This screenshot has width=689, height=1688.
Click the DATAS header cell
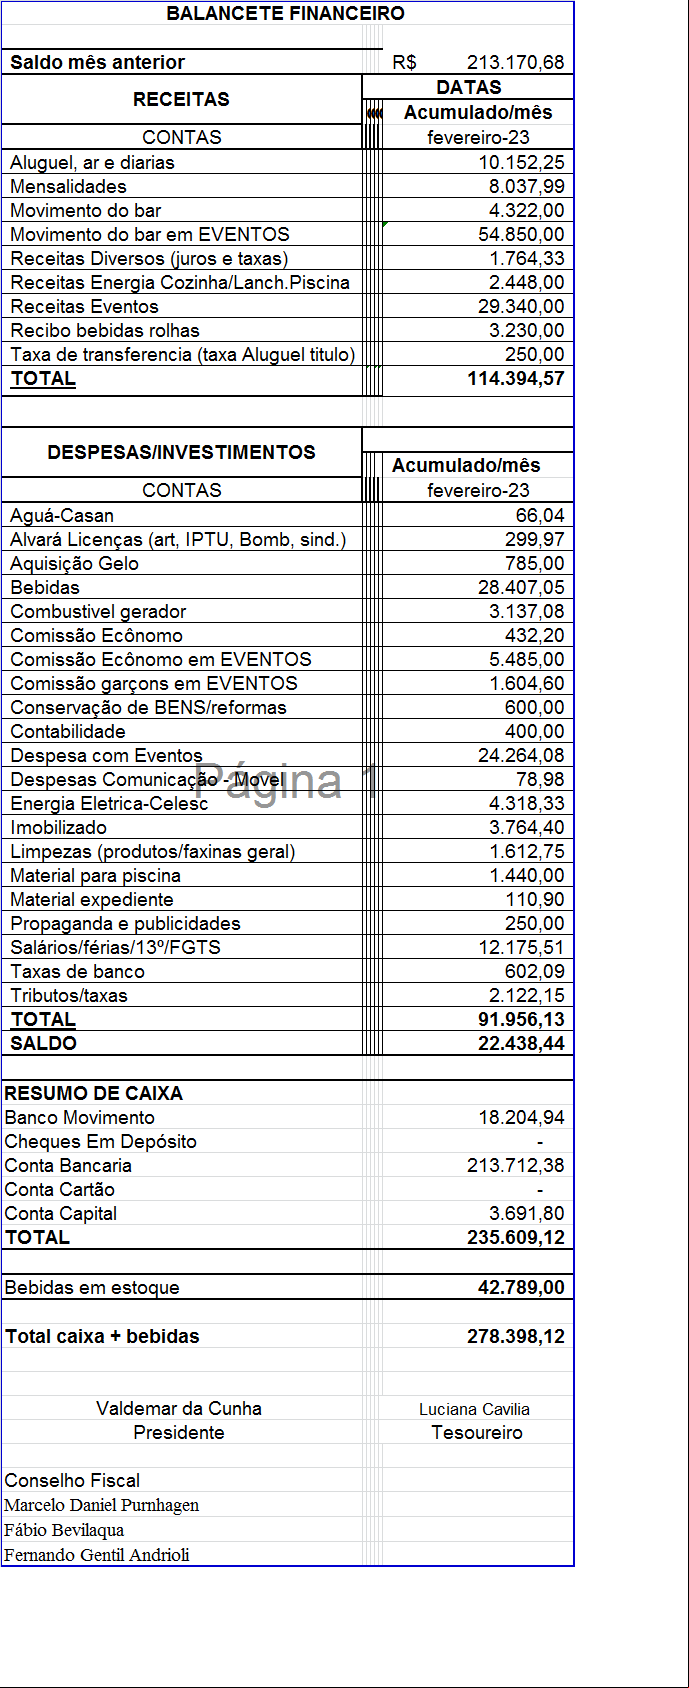pos(468,87)
